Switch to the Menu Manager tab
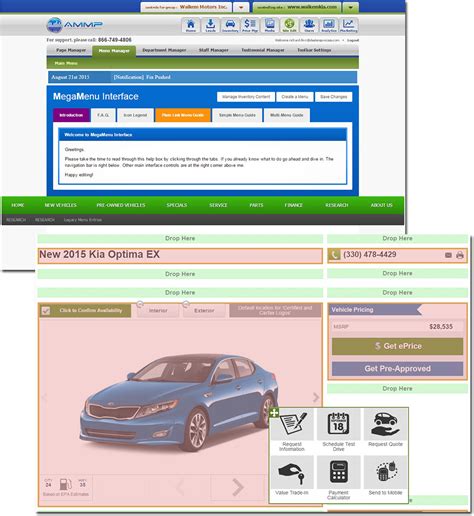Screen dimensions: 474x516 [114, 51]
